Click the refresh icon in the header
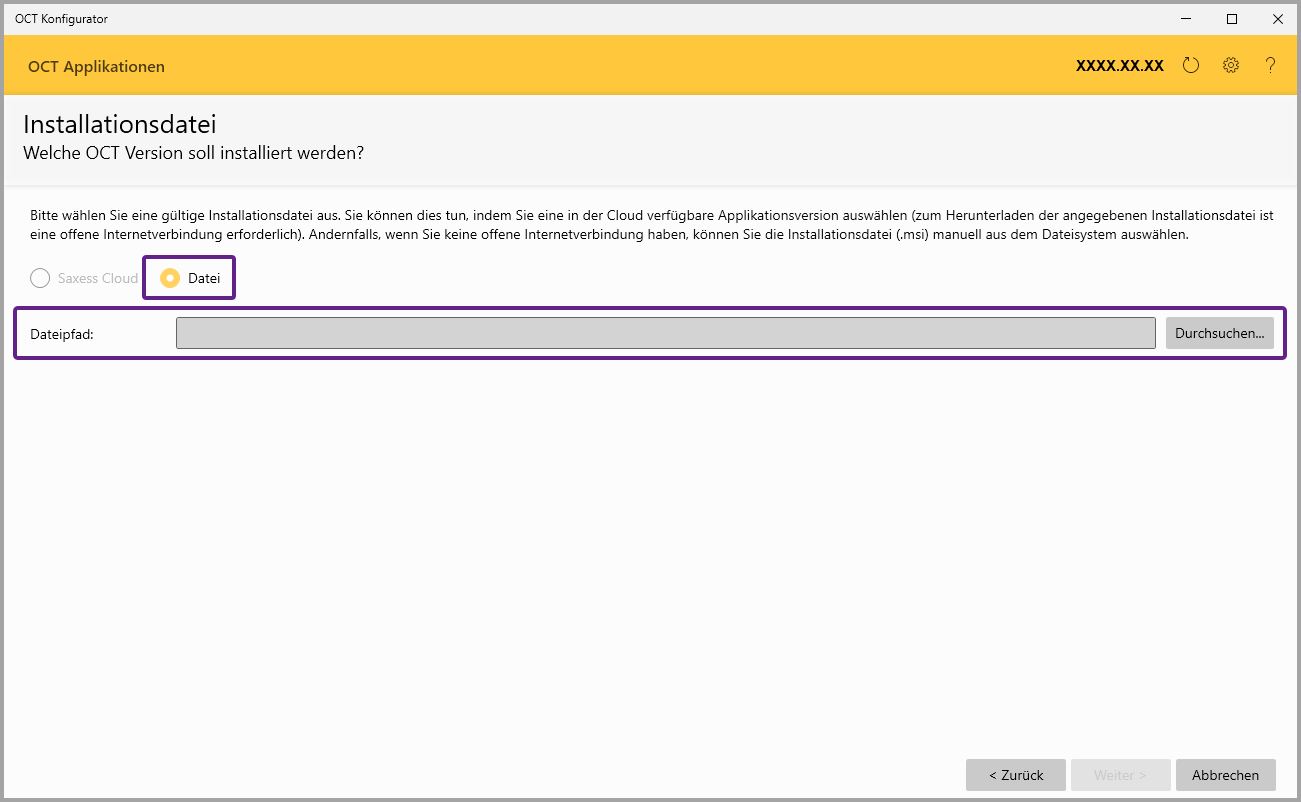 coord(1190,66)
